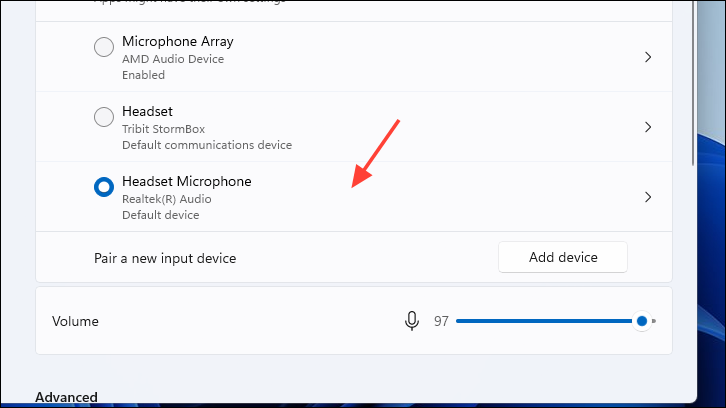This screenshot has height=408, width=726.
Task: Select the Microphone Array radio button
Action: coord(103,47)
